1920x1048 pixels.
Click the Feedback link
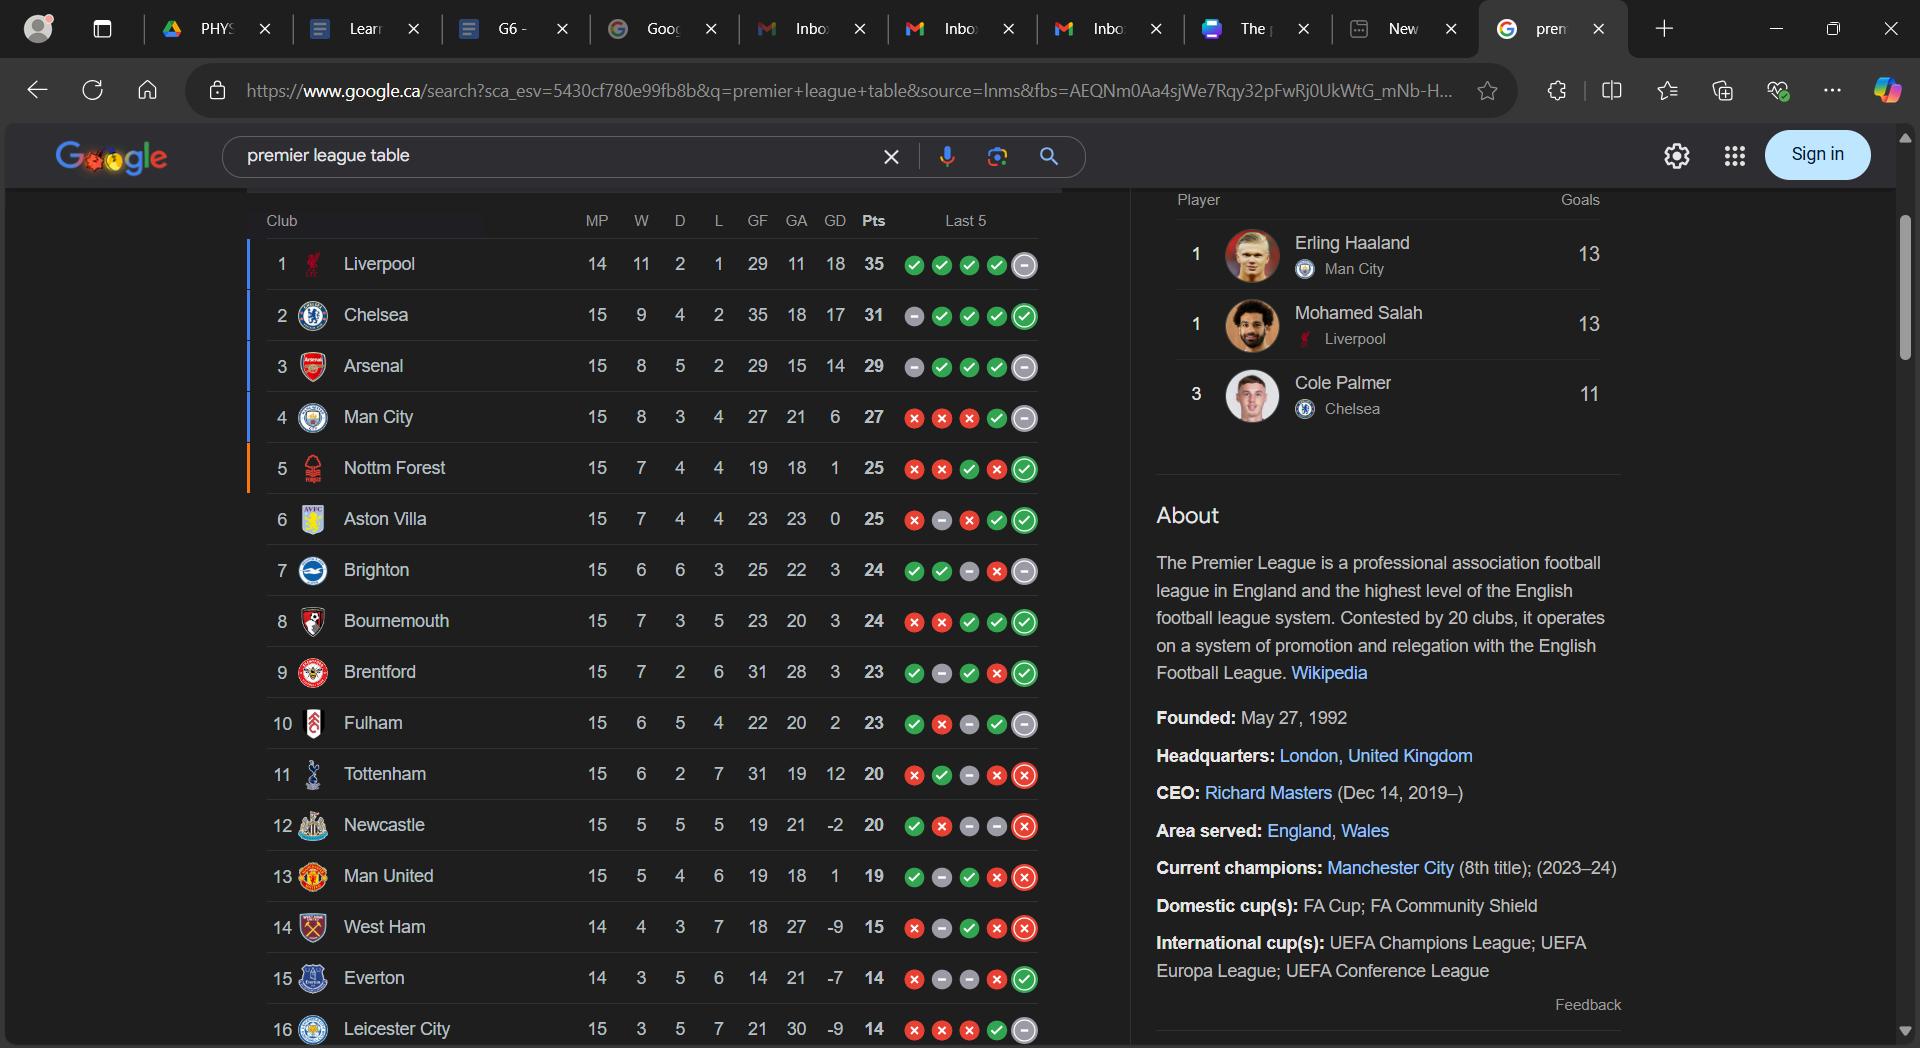coord(1588,1005)
